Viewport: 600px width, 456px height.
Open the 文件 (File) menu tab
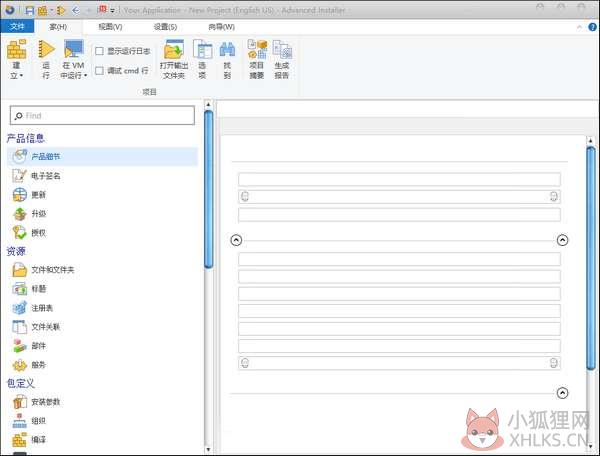coord(17,26)
